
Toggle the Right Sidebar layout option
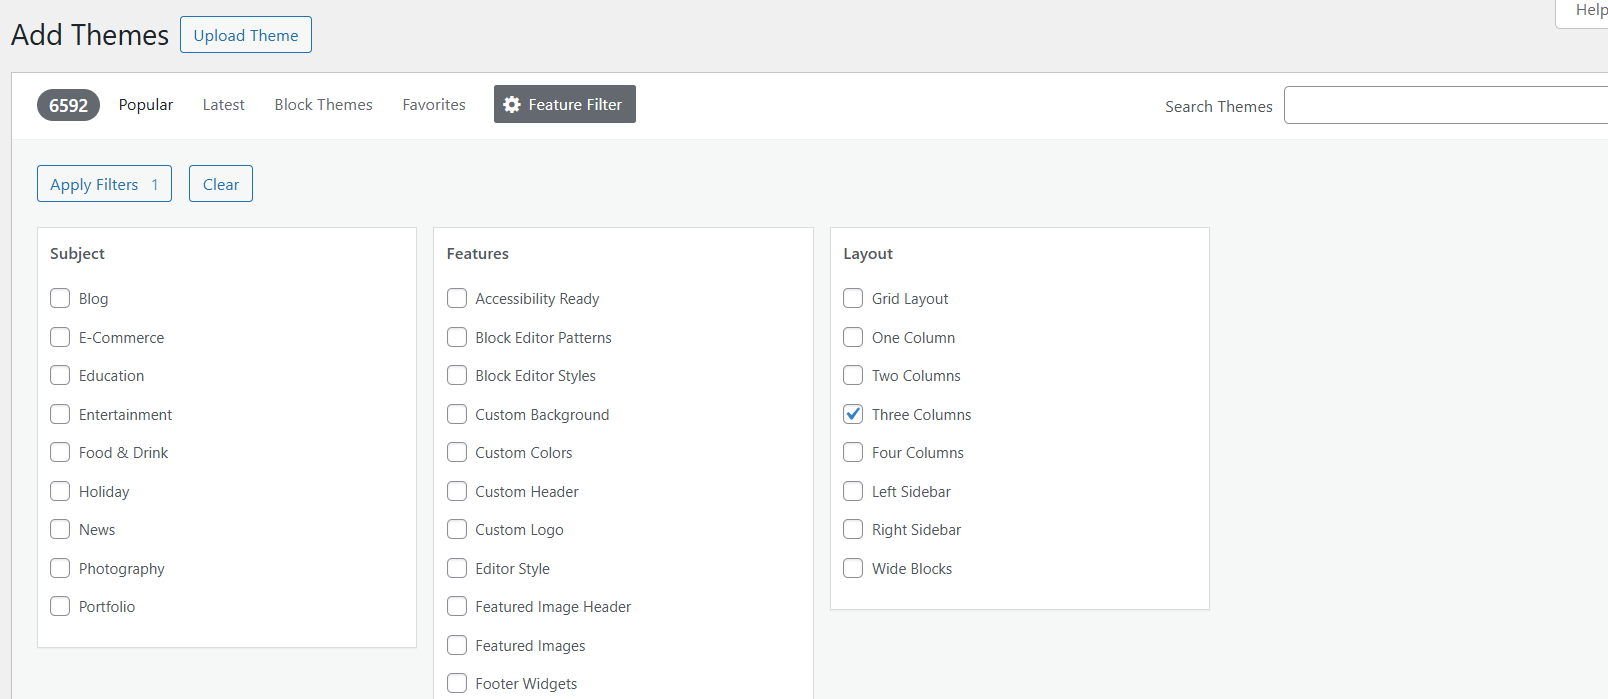[853, 529]
